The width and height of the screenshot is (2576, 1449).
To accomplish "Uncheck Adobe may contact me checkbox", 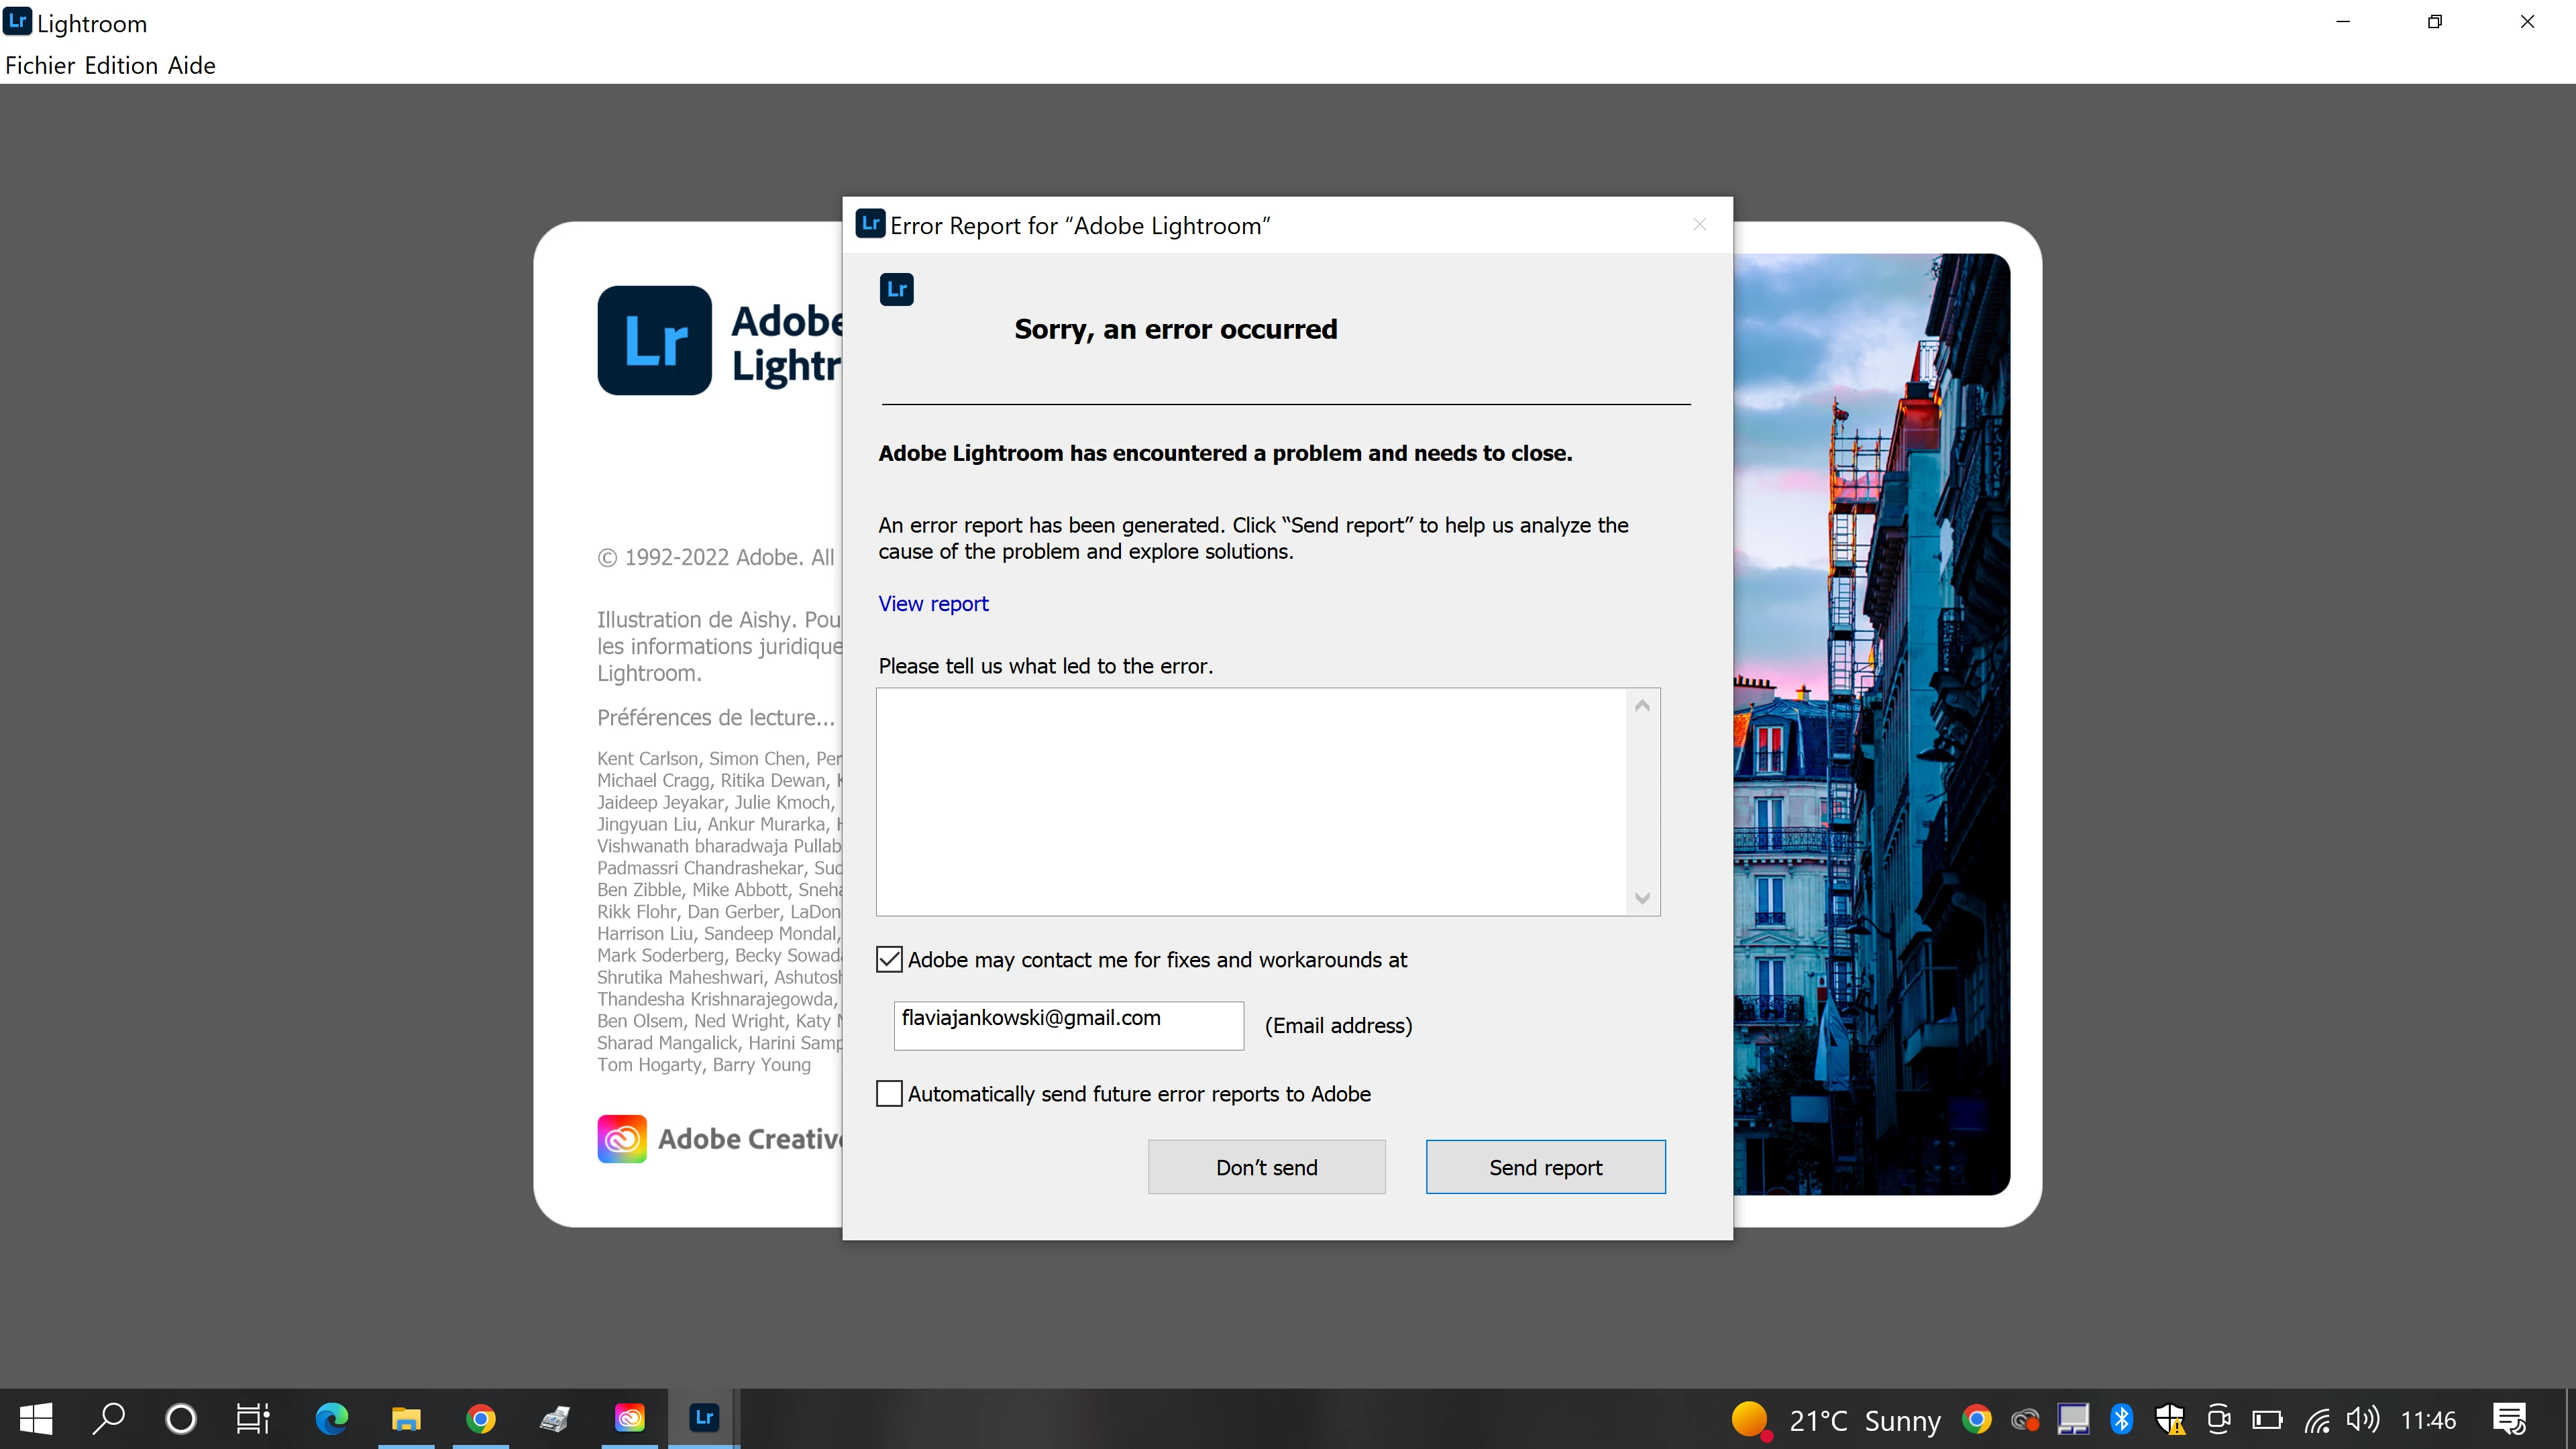I will click(889, 960).
